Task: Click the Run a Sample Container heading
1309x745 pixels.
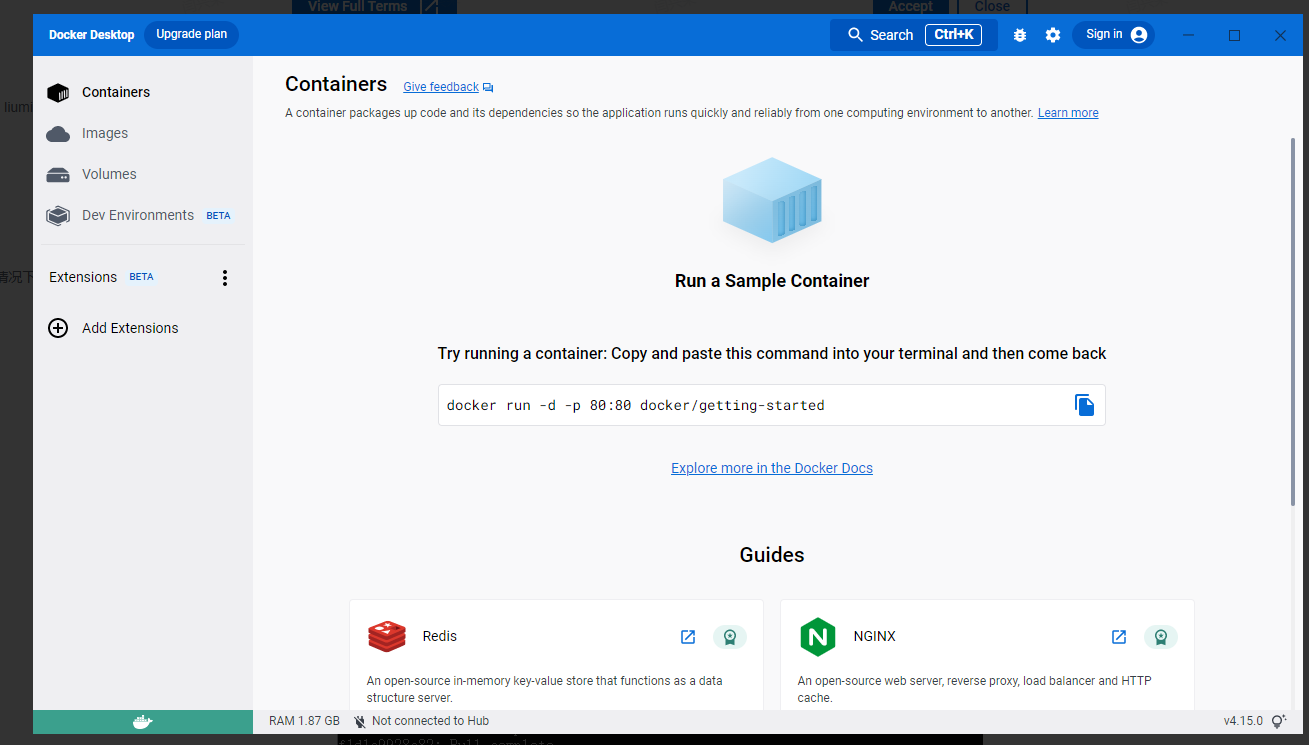Action: click(772, 281)
